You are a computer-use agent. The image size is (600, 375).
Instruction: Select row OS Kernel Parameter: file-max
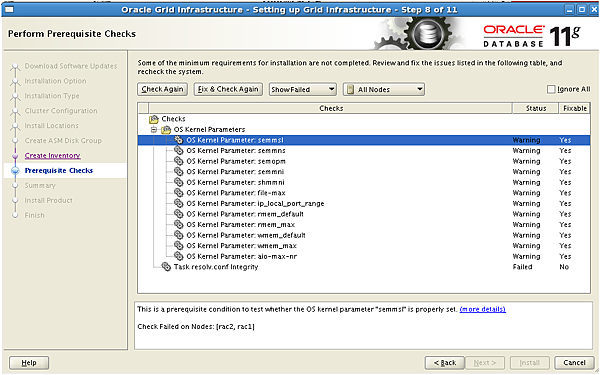364,192
